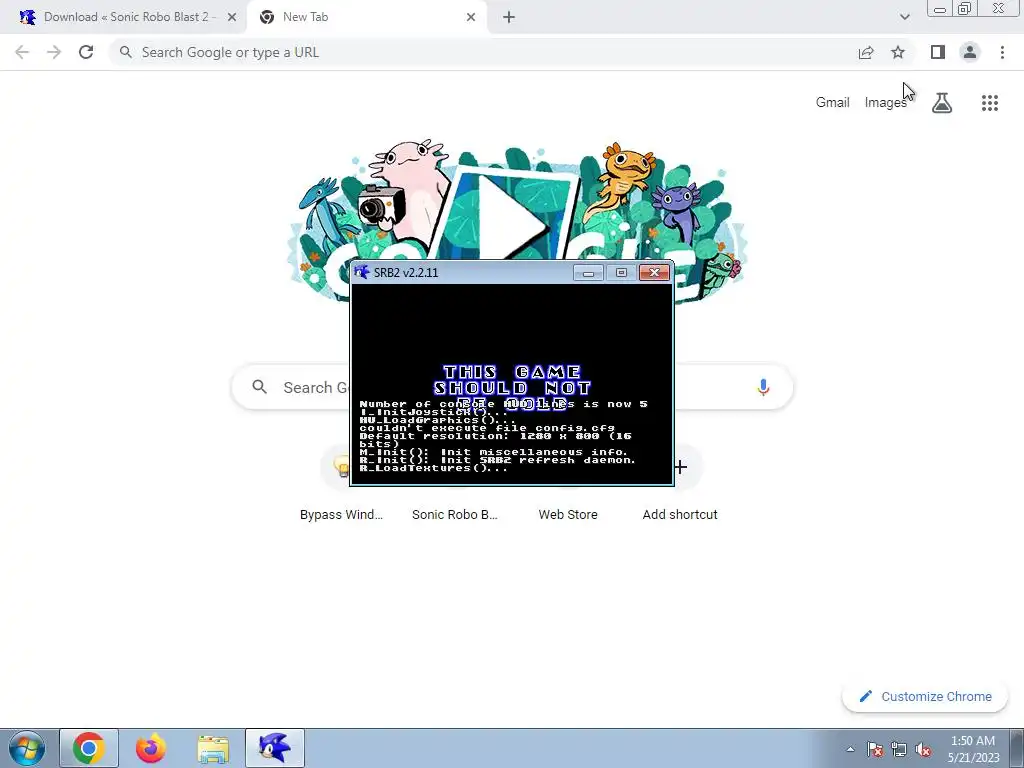1024x768 pixels.
Task: Open the Web Store shortcut
Action: [568, 514]
